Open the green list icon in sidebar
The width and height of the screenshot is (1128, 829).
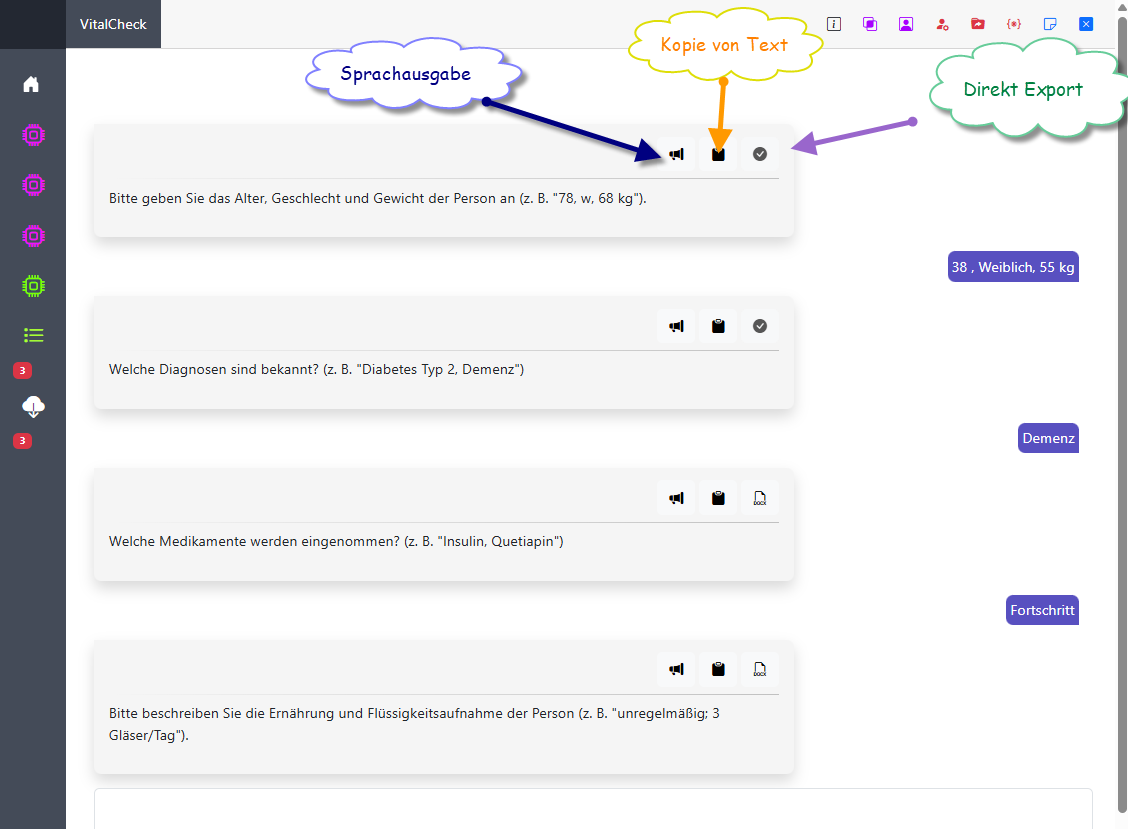pyautogui.click(x=33, y=335)
